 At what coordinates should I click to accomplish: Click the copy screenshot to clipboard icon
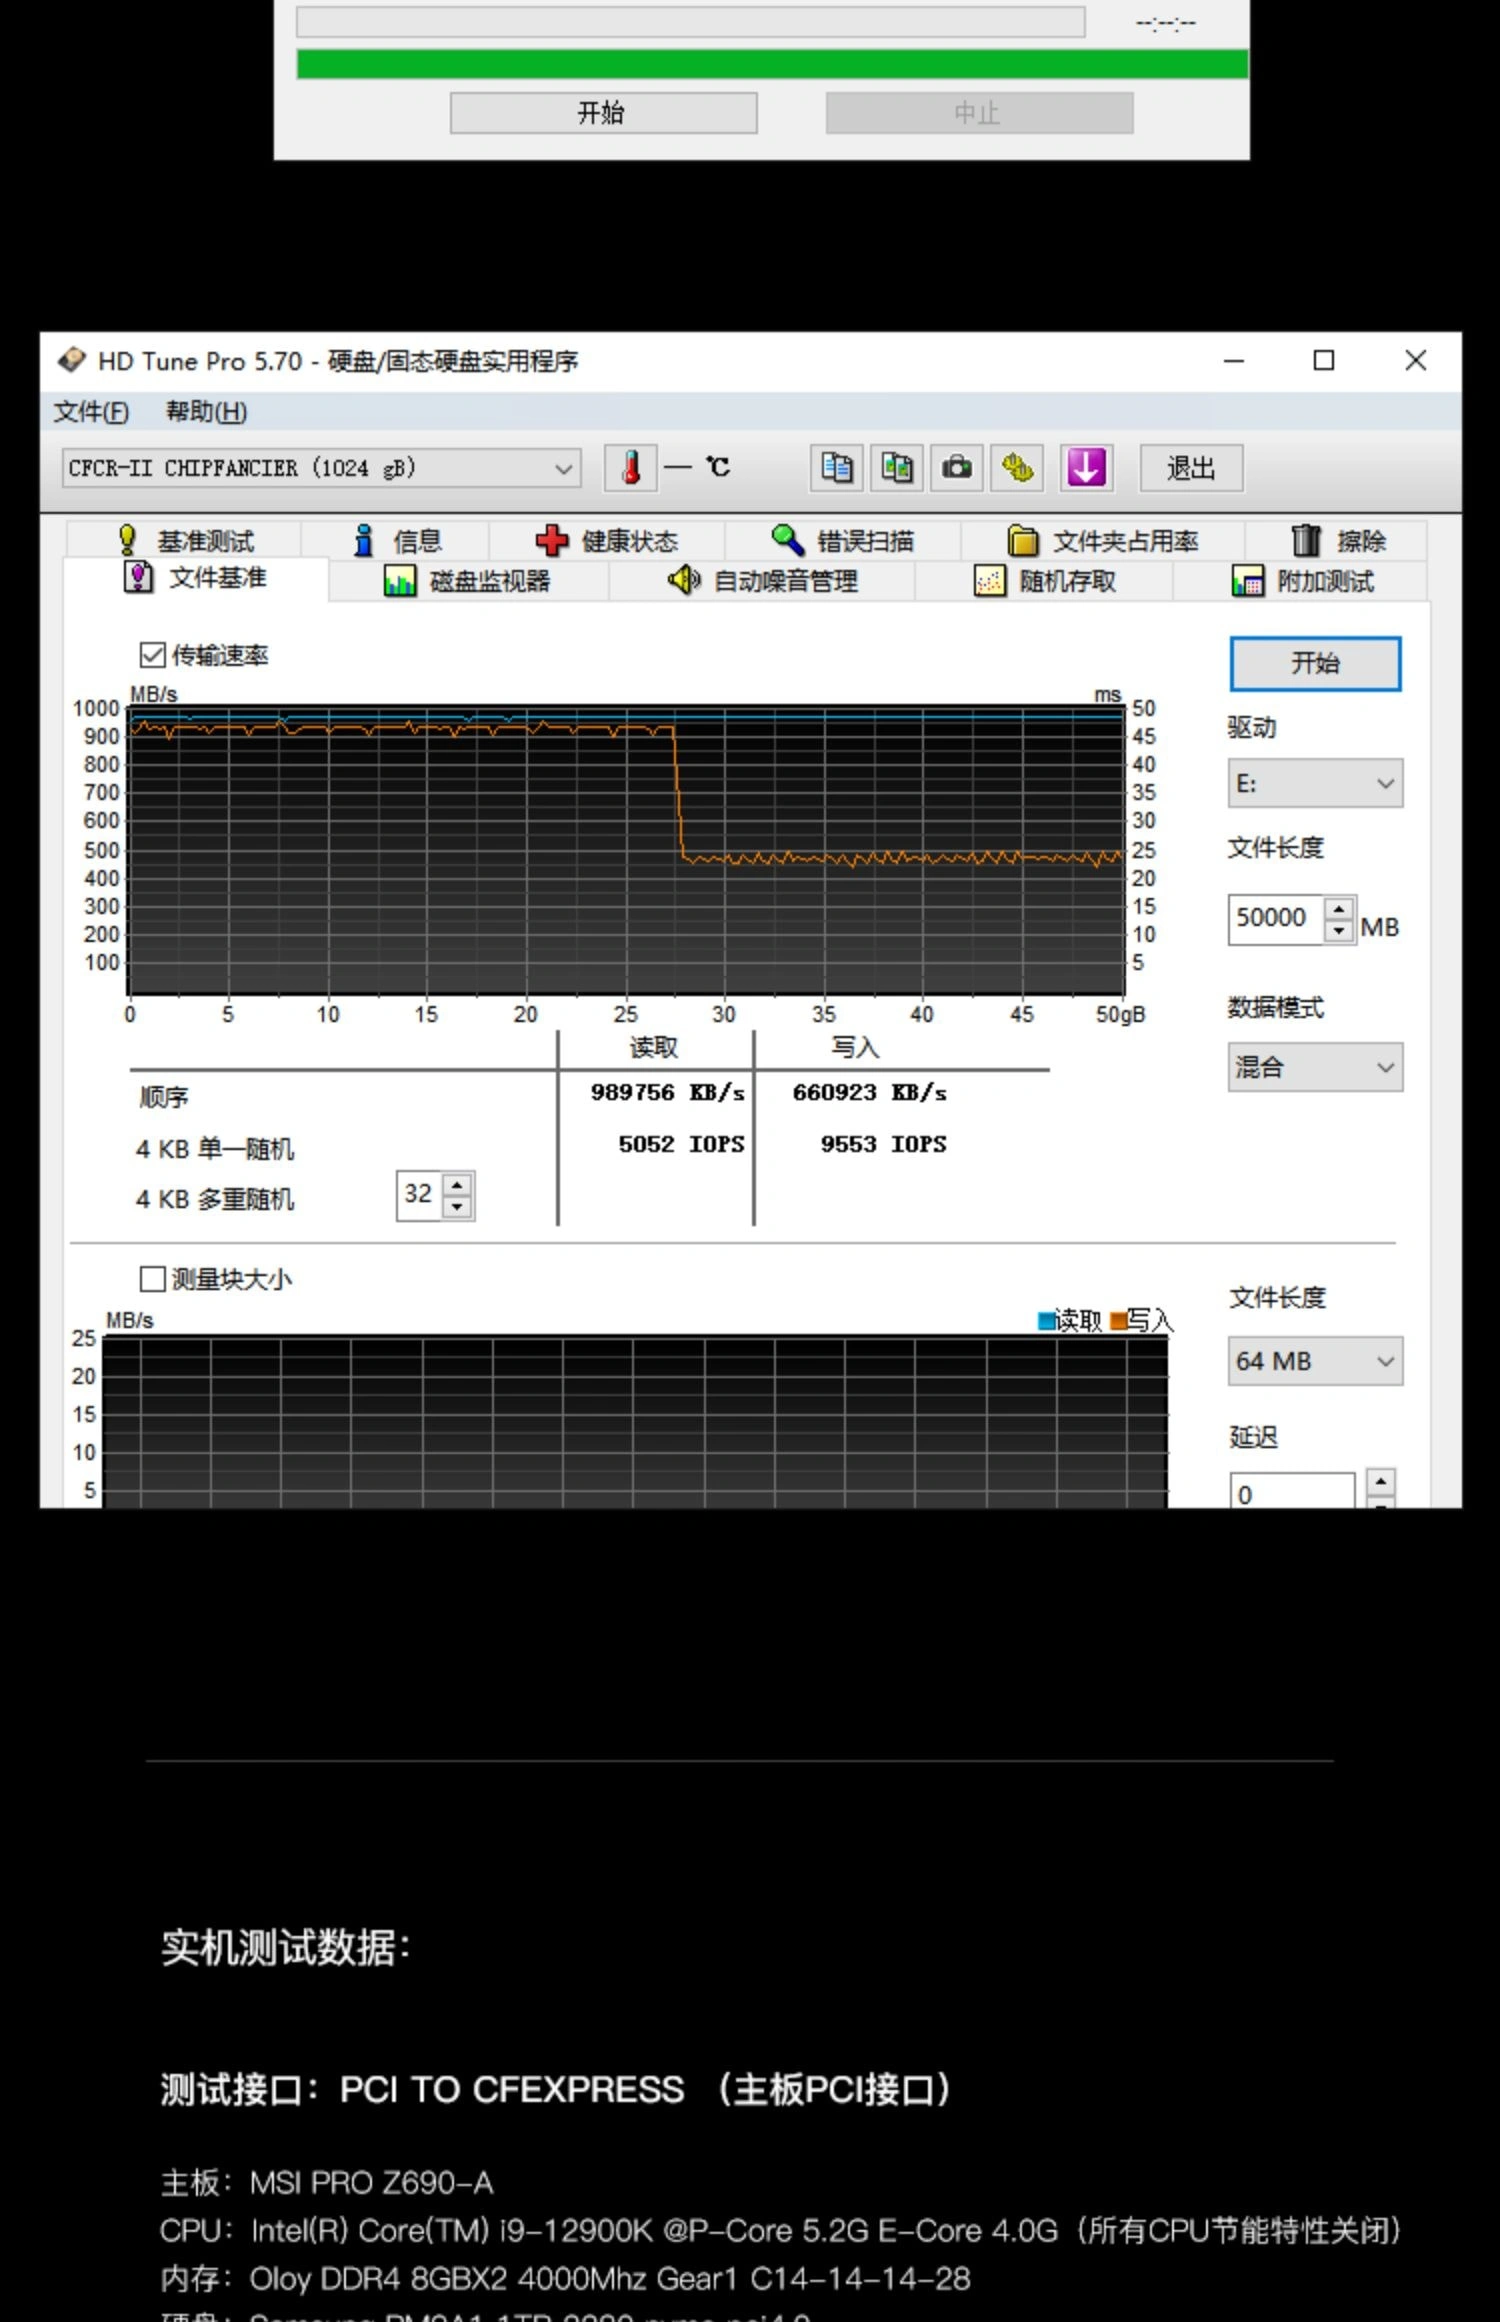[x=897, y=468]
